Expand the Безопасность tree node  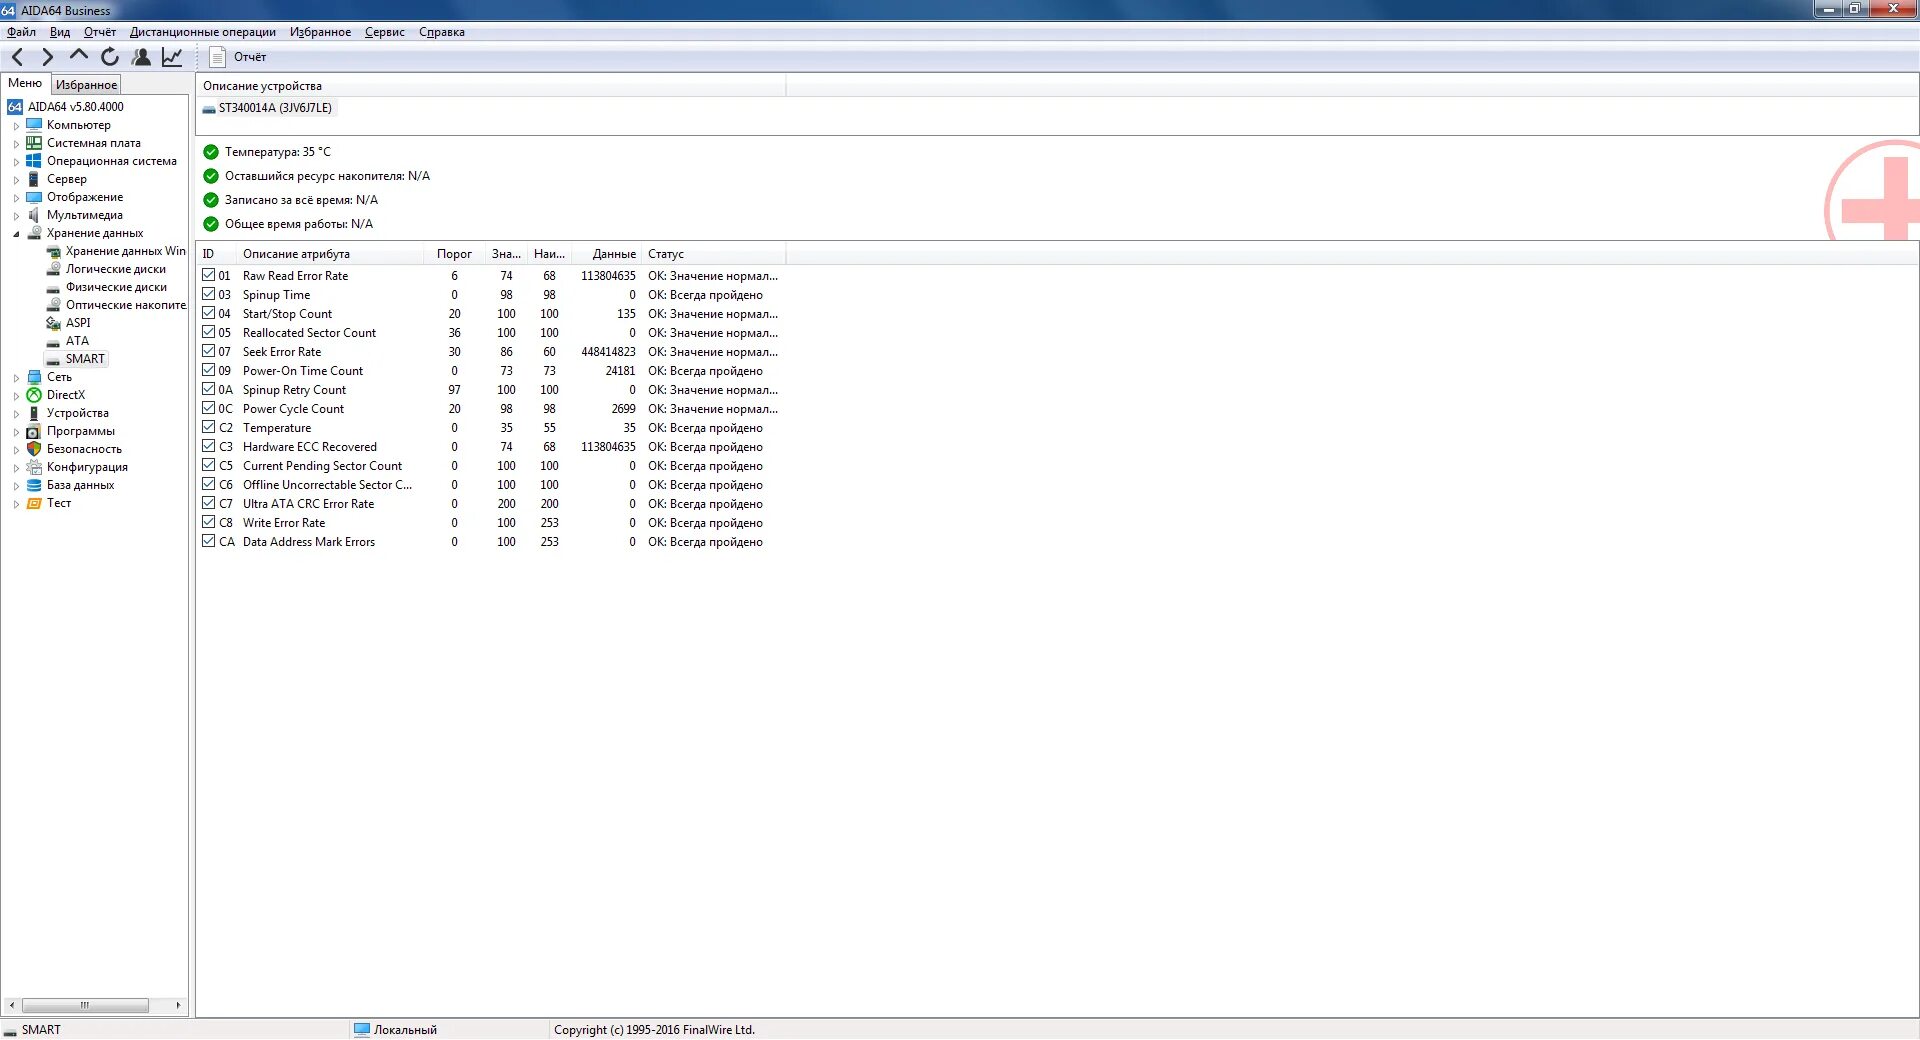point(16,450)
